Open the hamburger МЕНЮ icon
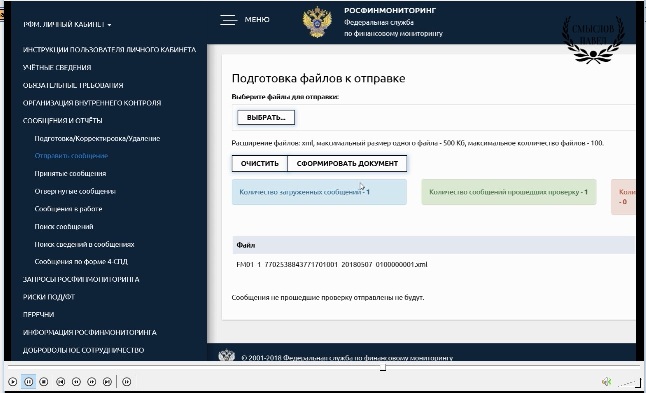 coord(228,20)
